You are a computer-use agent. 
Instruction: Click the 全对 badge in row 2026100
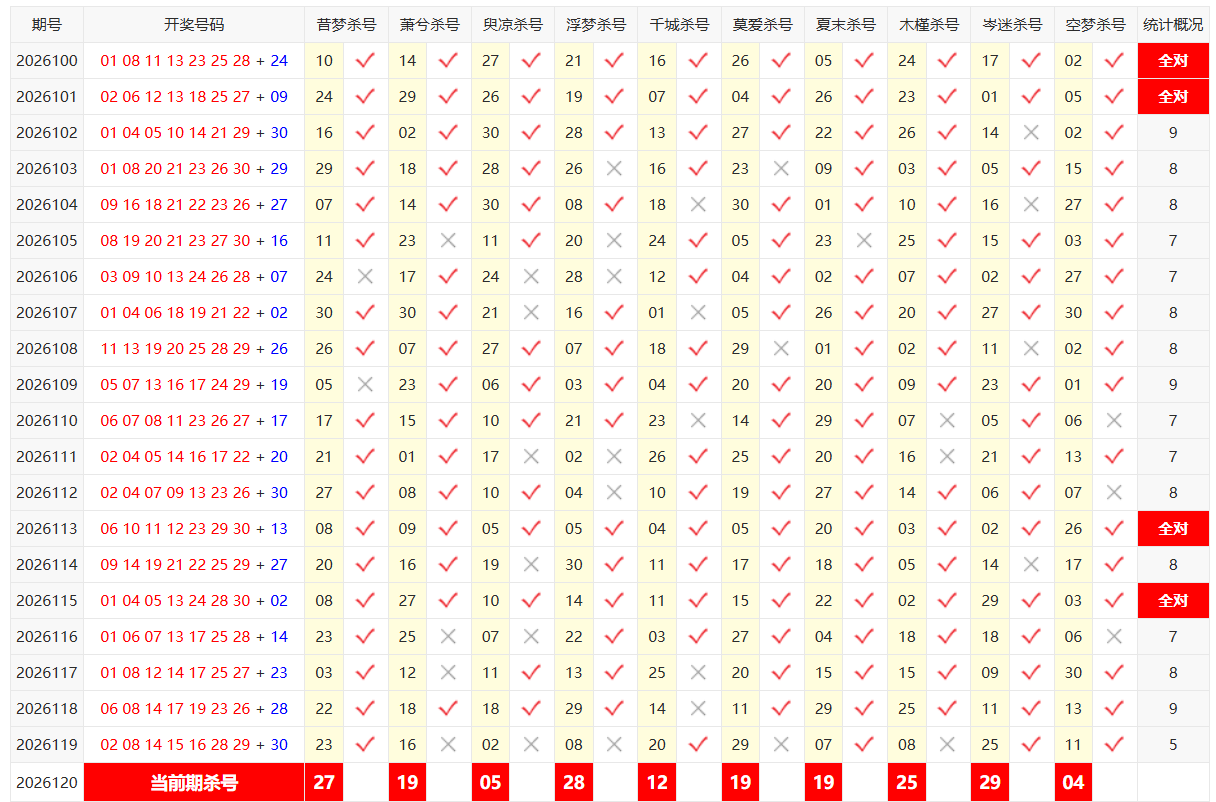coord(1173,61)
